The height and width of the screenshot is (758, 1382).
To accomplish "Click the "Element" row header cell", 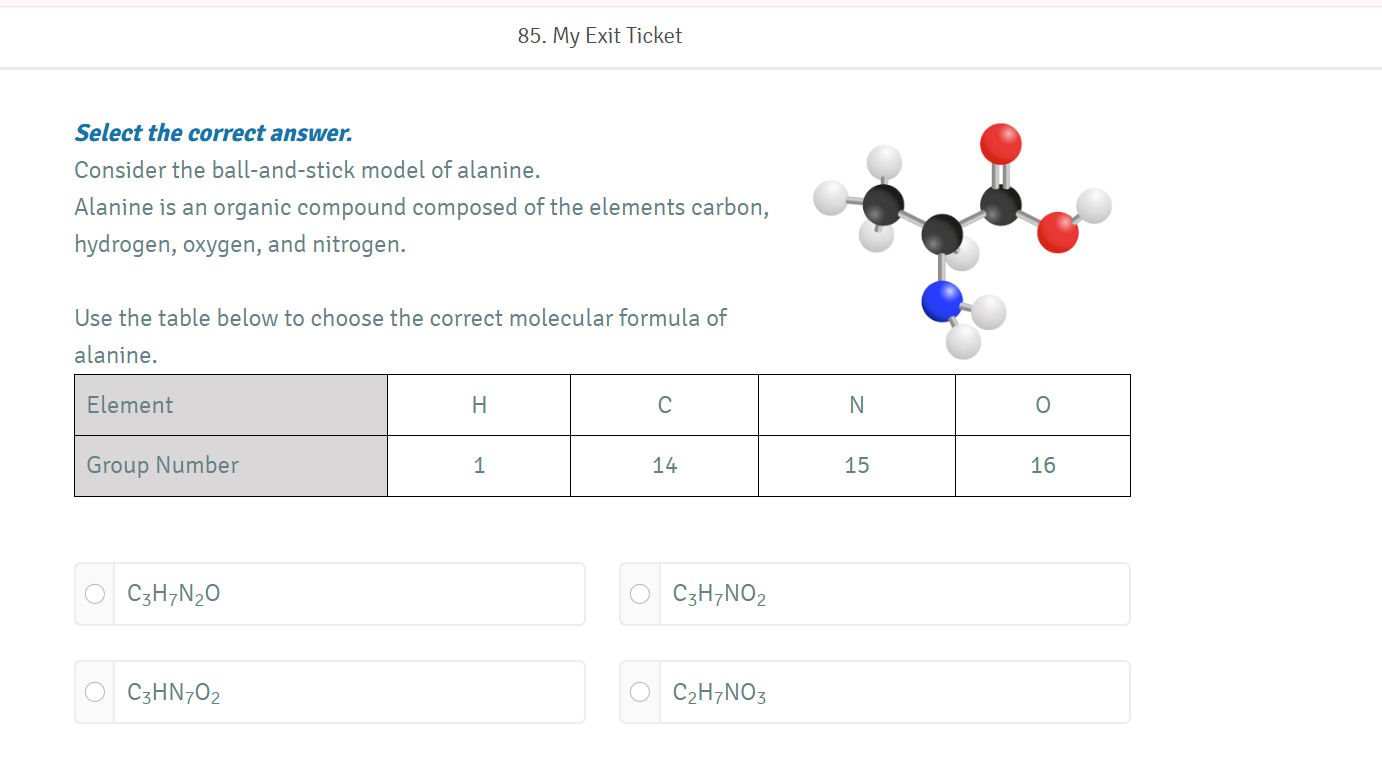I will tap(231, 405).
